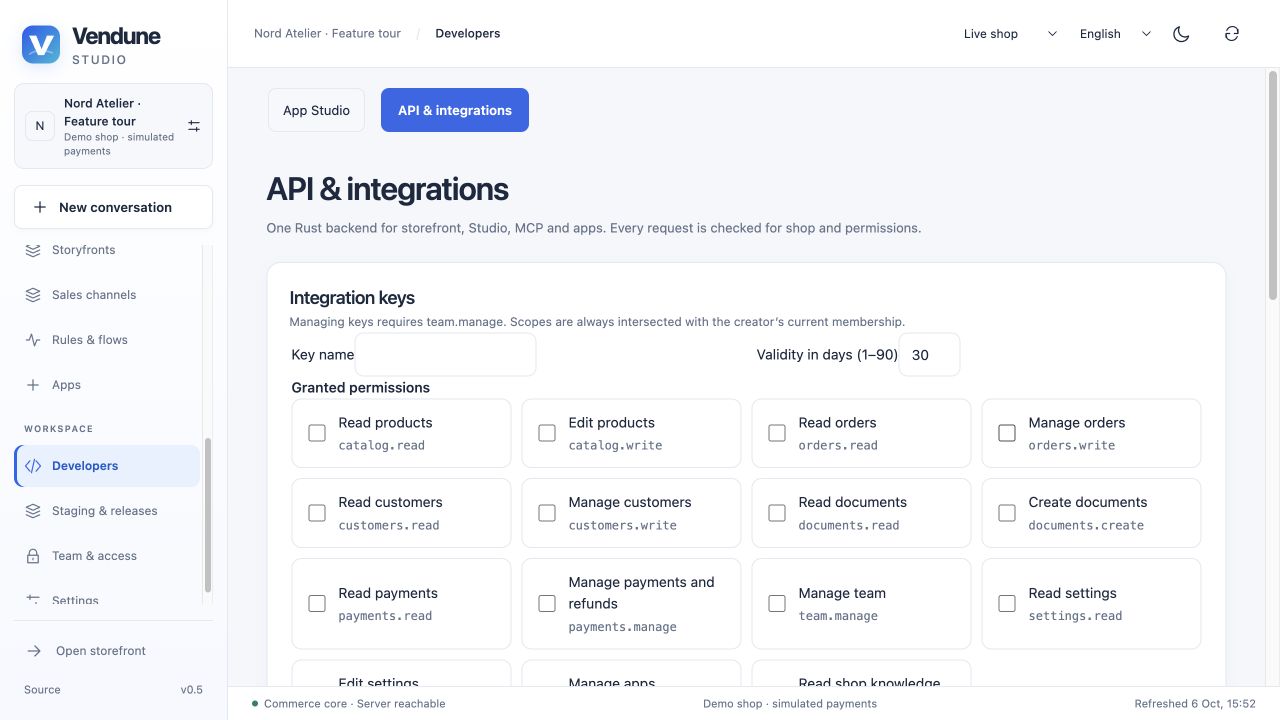
Task: Switch to the App Studio tab
Action: (x=316, y=110)
